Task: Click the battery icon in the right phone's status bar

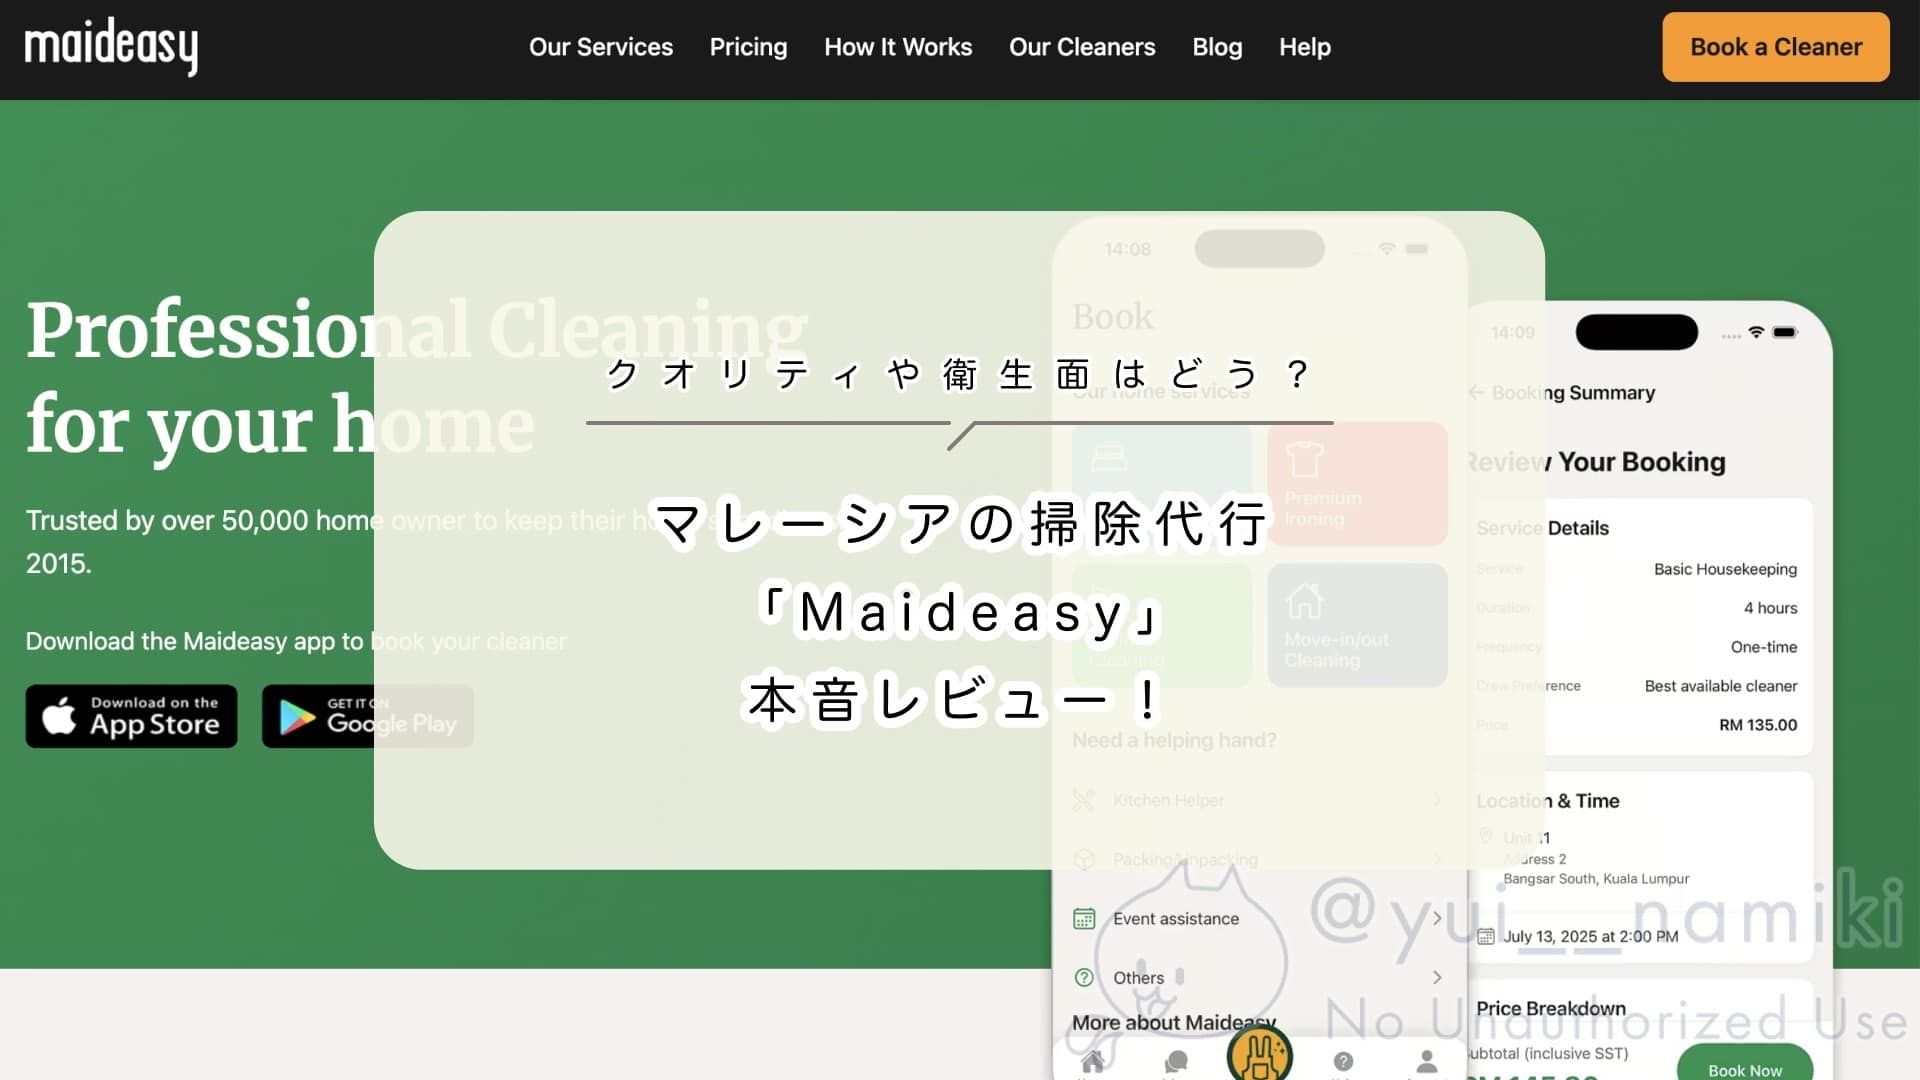Action: click(x=1785, y=332)
